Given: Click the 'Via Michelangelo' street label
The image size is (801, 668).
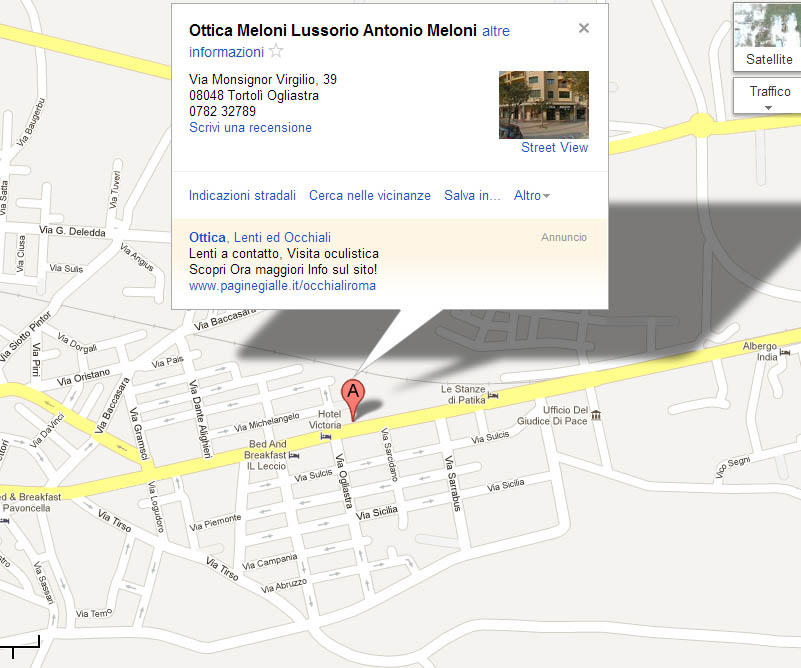Looking at the screenshot, I should (x=267, y=422).
